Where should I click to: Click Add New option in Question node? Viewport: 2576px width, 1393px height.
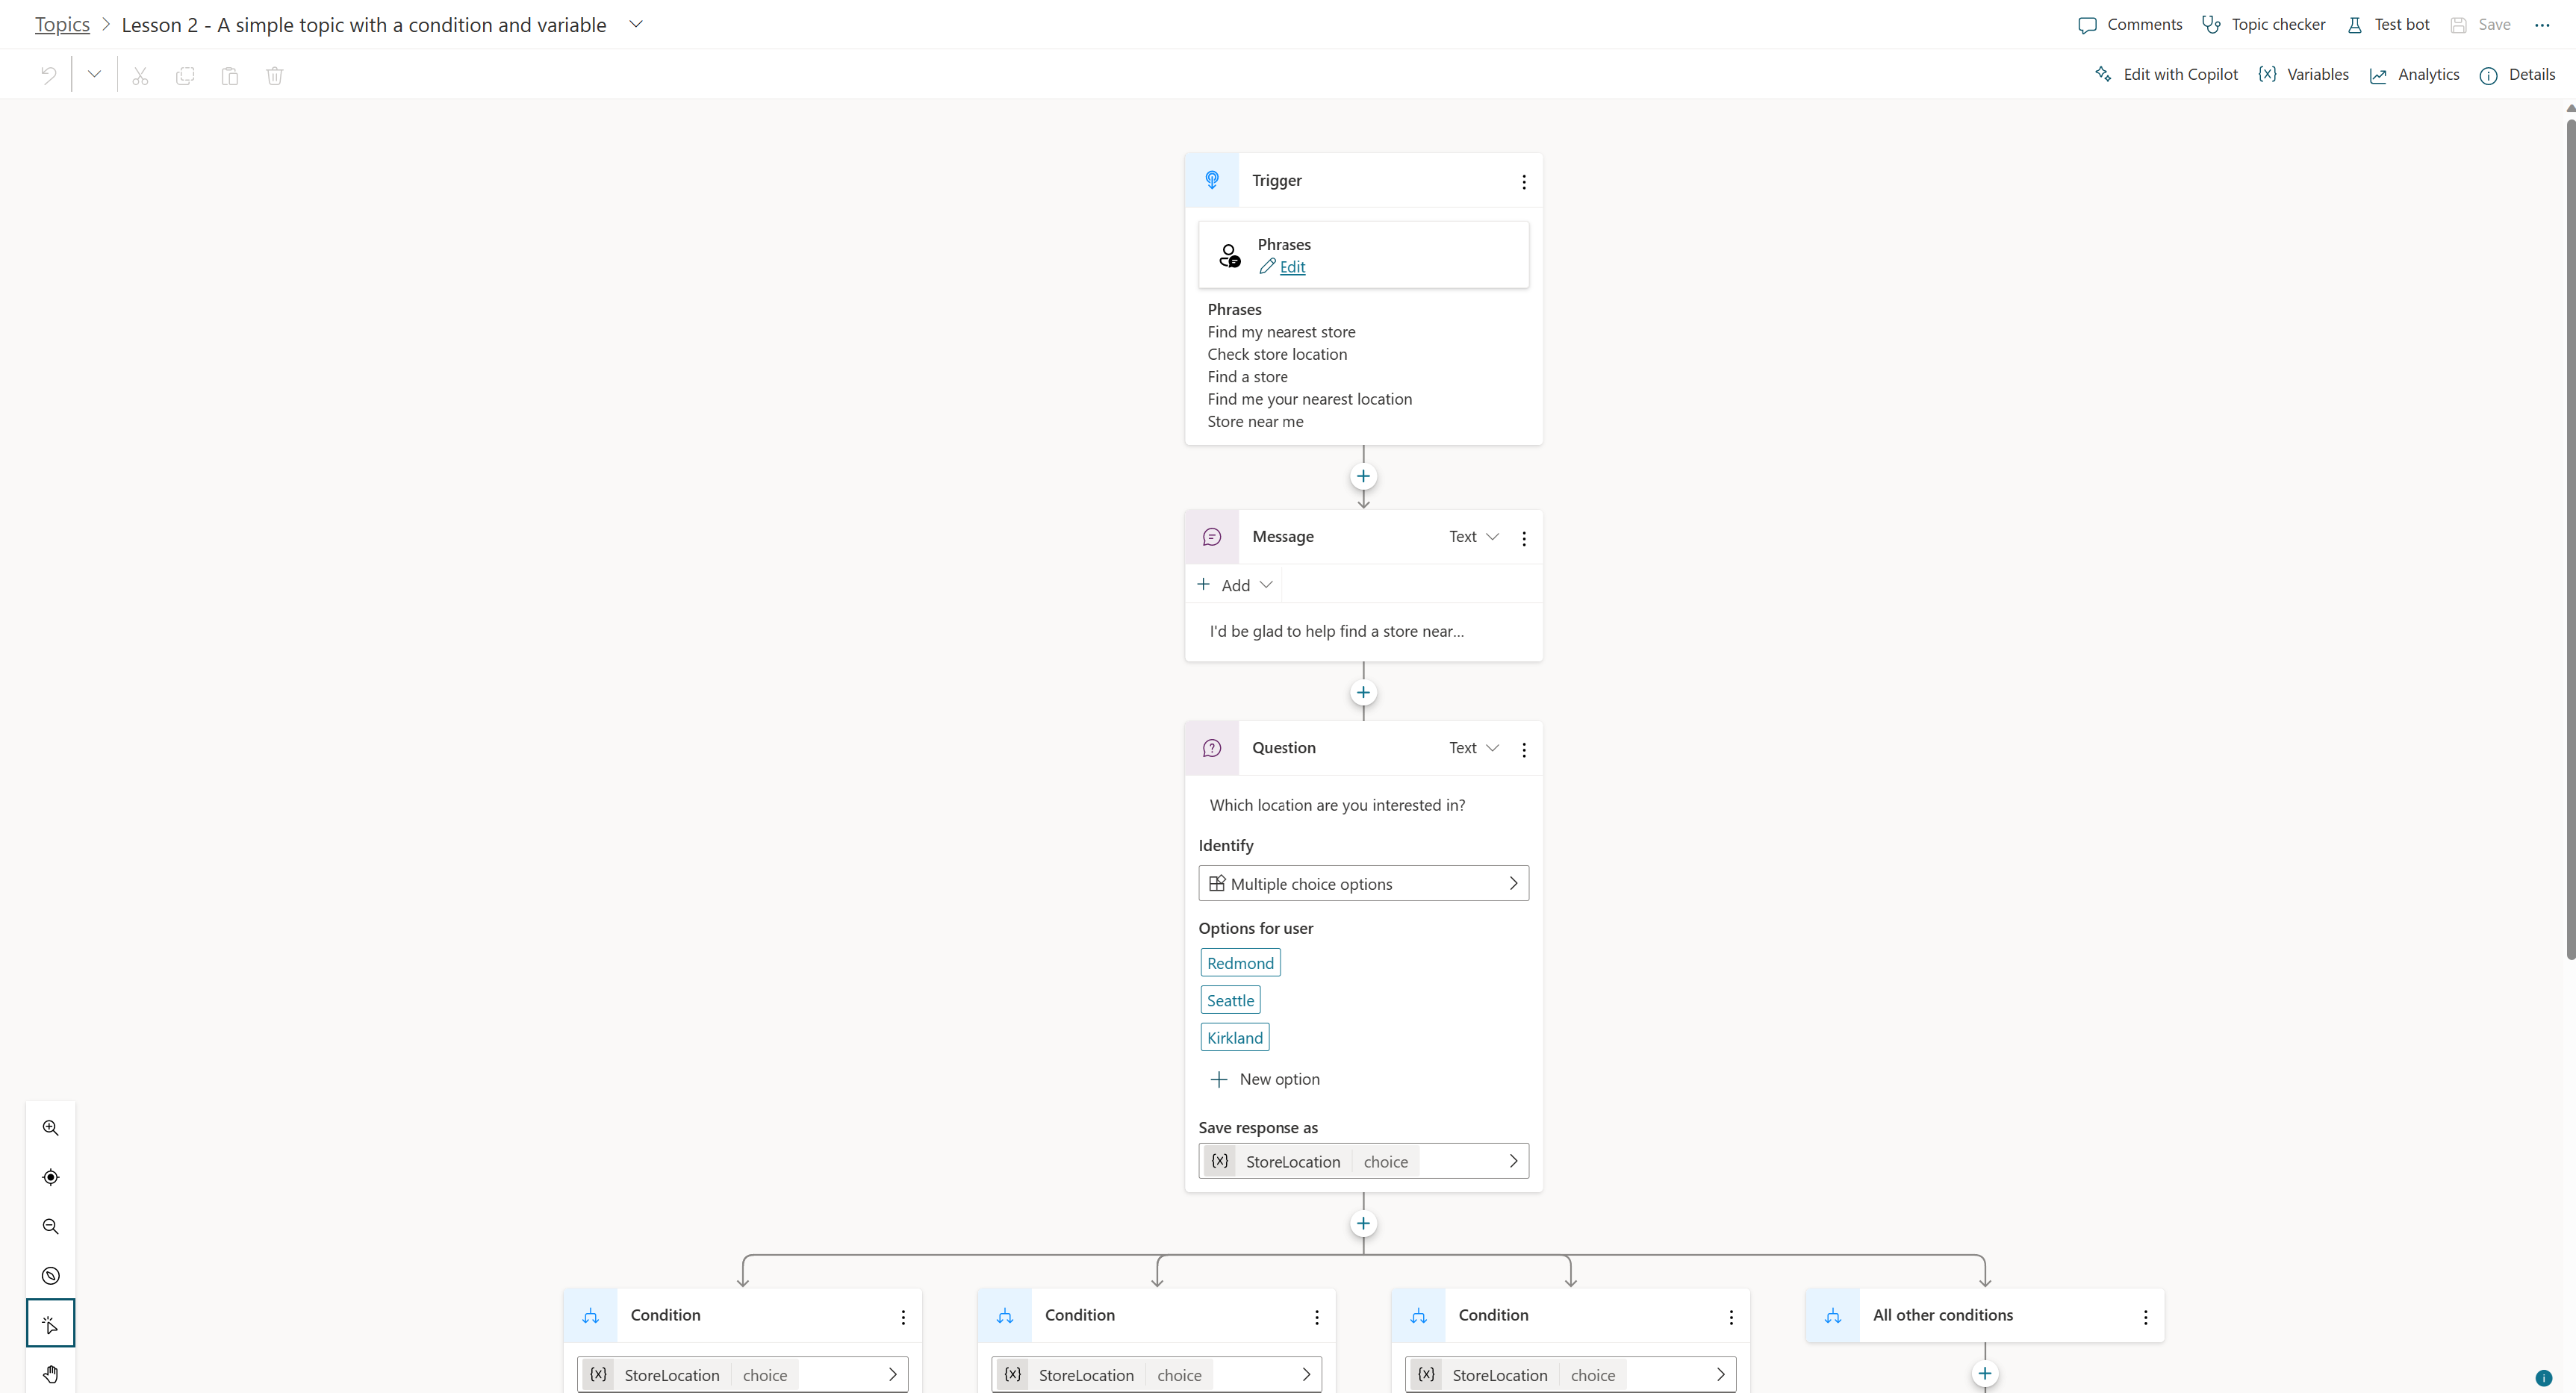click(x=1264, y=1076)
